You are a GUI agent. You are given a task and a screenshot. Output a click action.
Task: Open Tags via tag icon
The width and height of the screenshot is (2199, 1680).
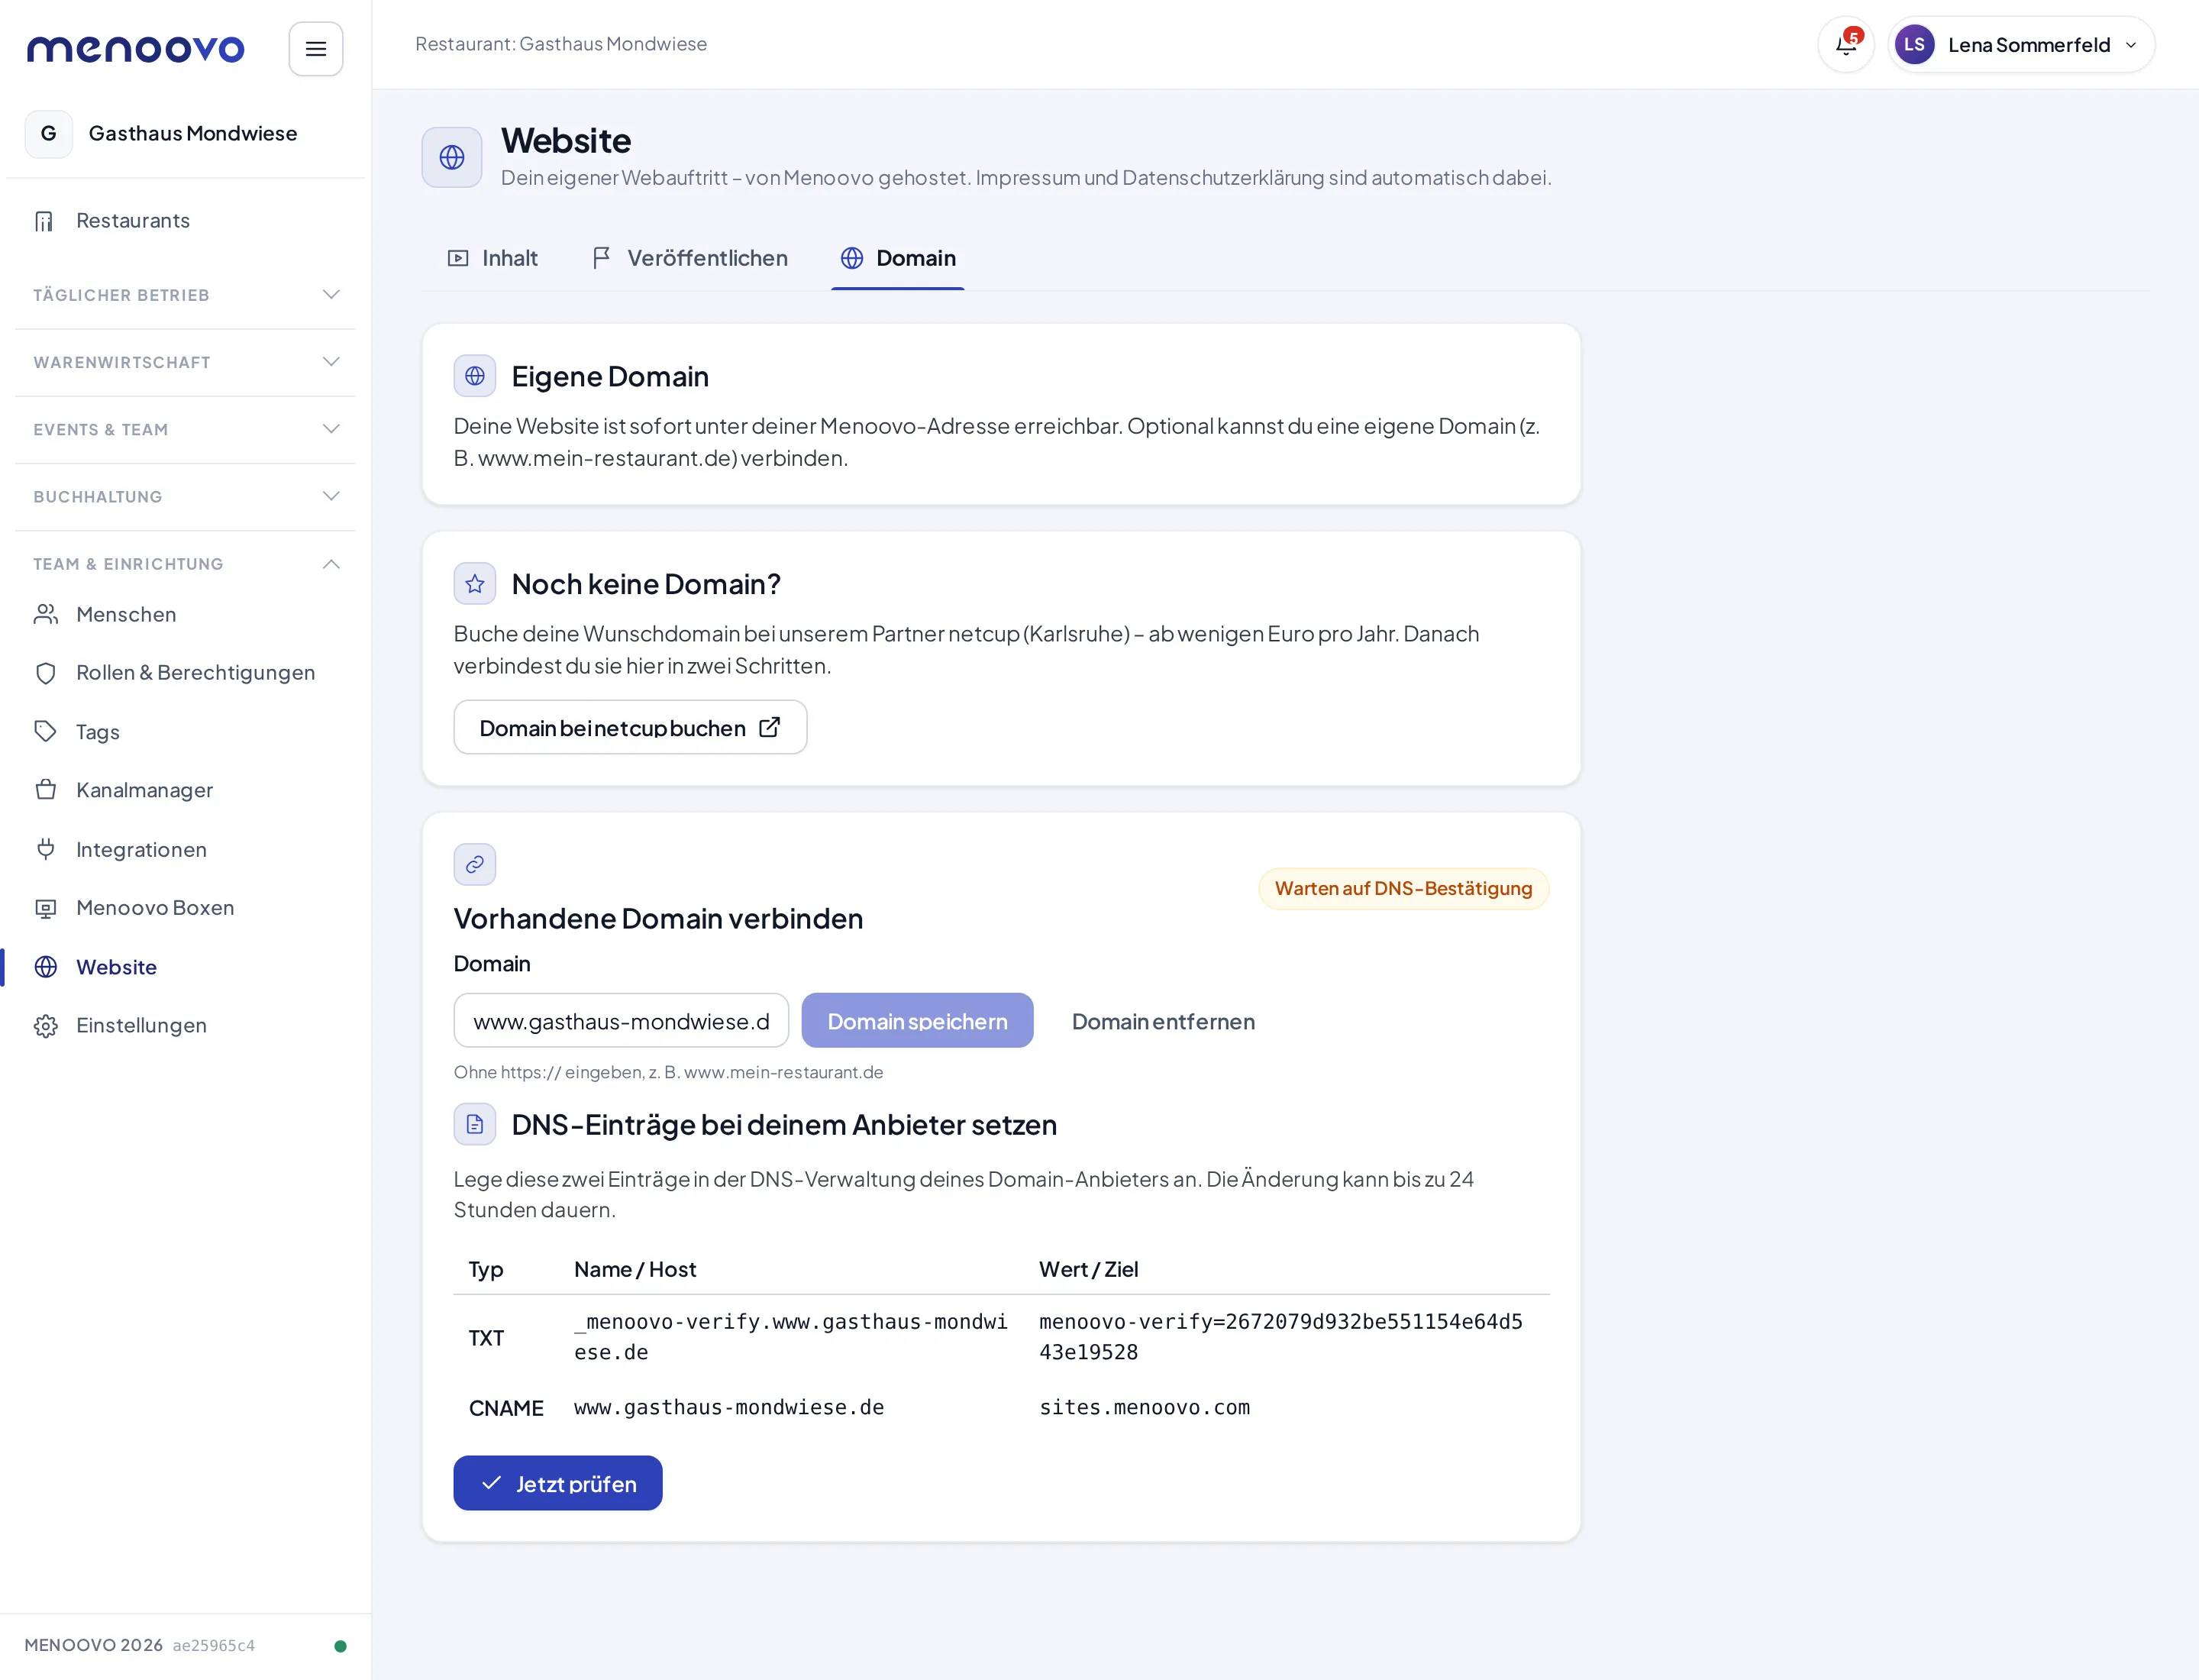click(46, 731)
